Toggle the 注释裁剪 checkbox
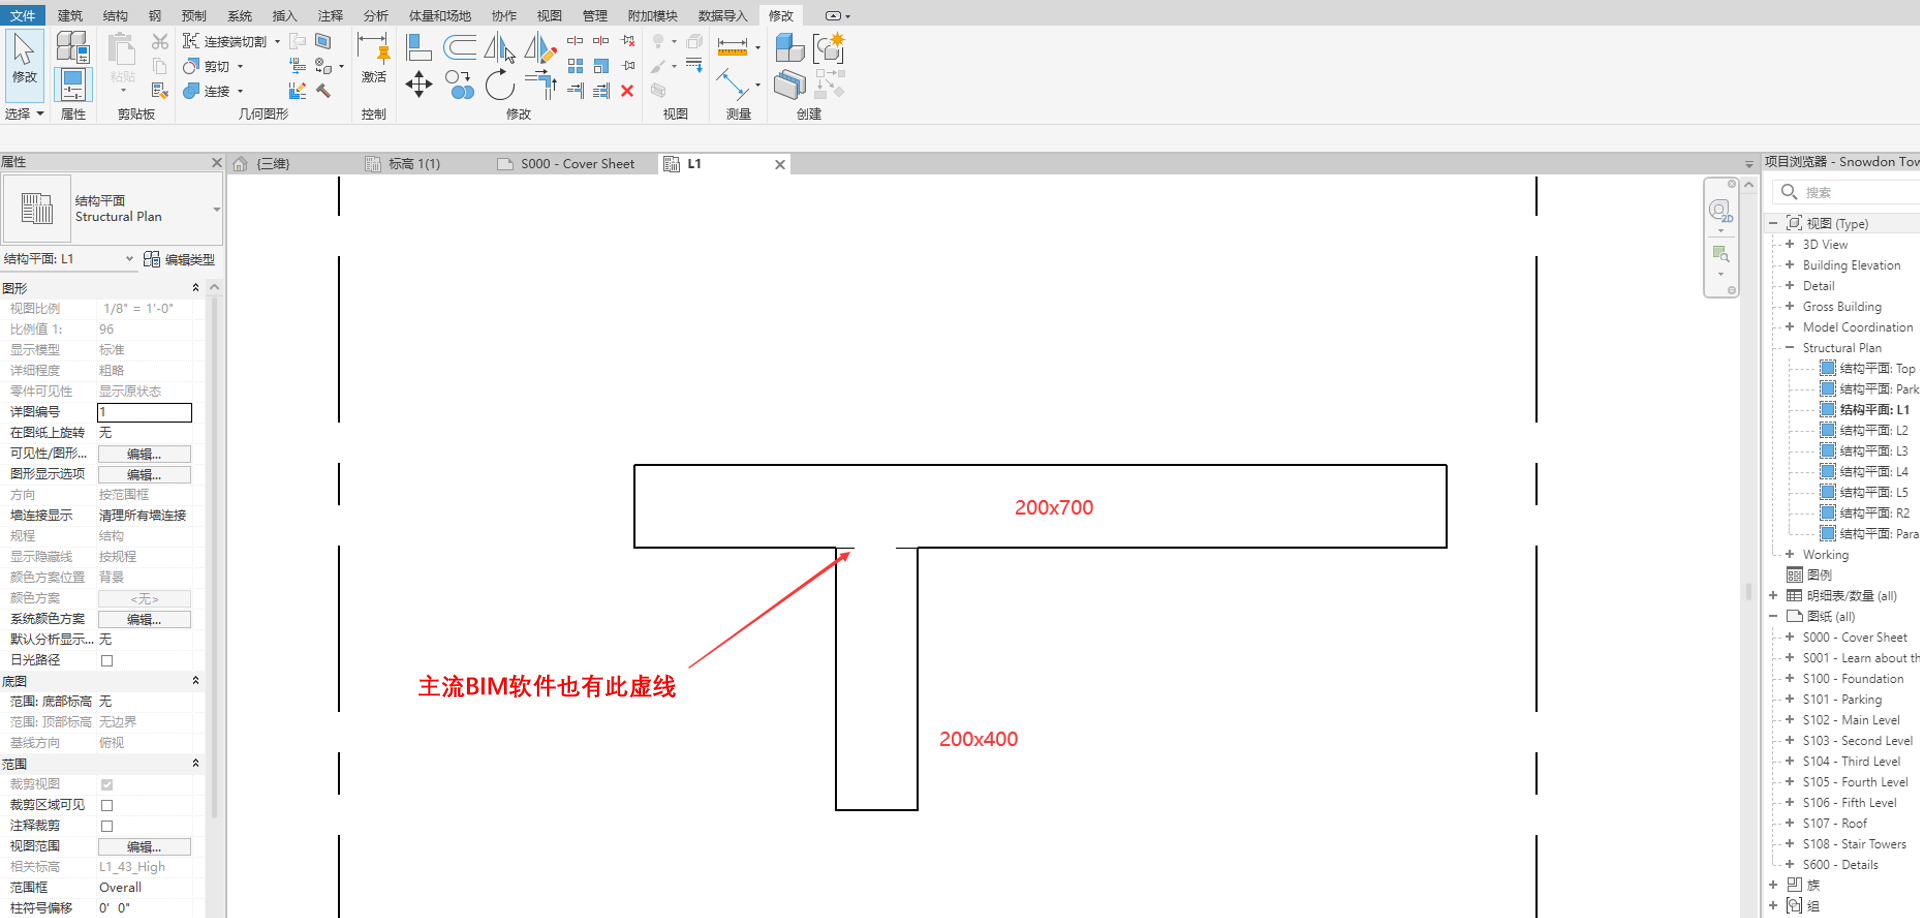This screenshot has width=1920, height=918. 107,826
